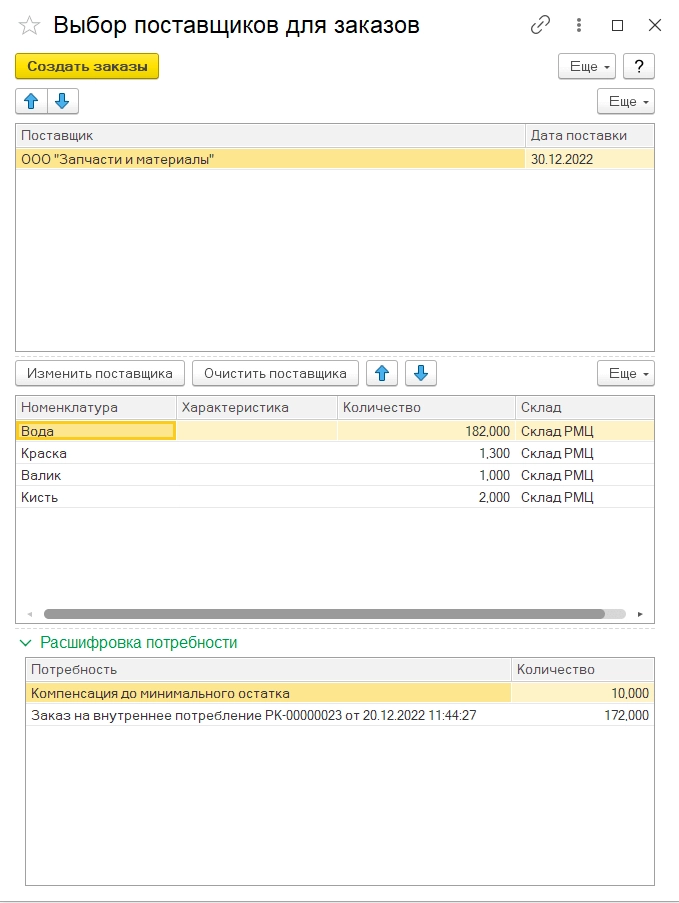Select the Краска row in items table
Viewport: 679px width, 903px height.
click(x=96, y=453)
